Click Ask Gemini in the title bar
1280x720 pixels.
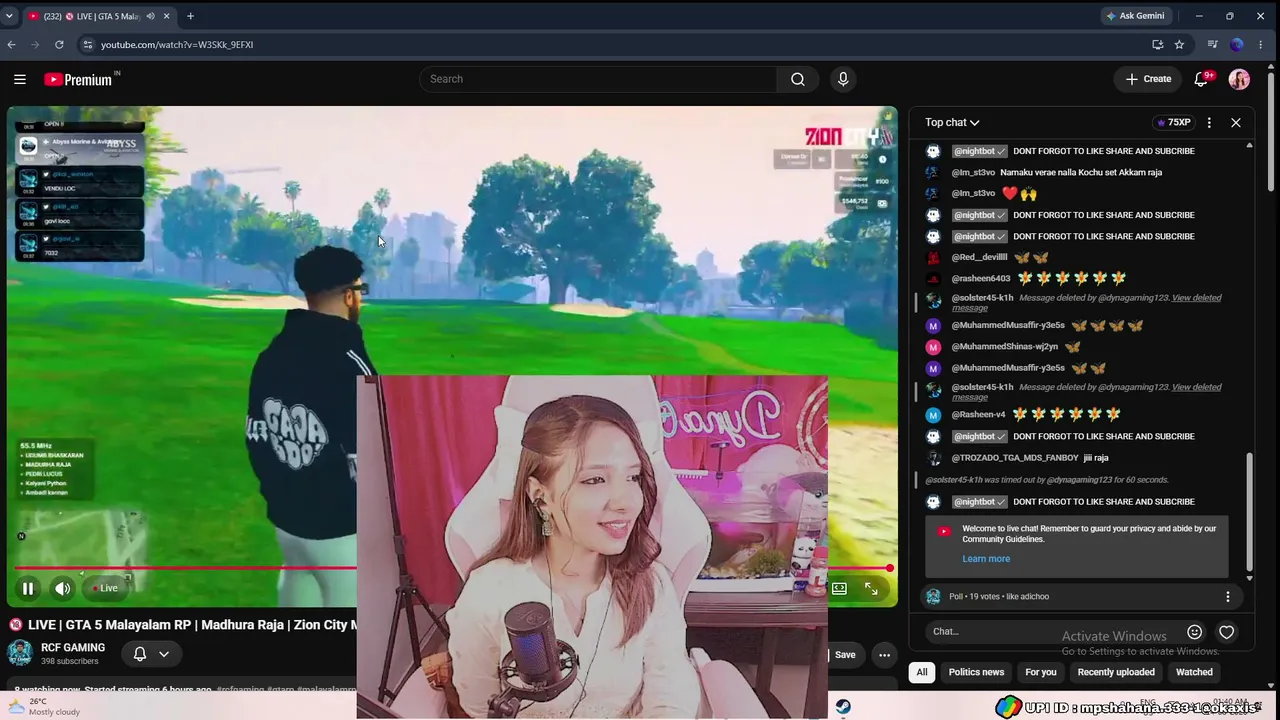click(1135, 16)
